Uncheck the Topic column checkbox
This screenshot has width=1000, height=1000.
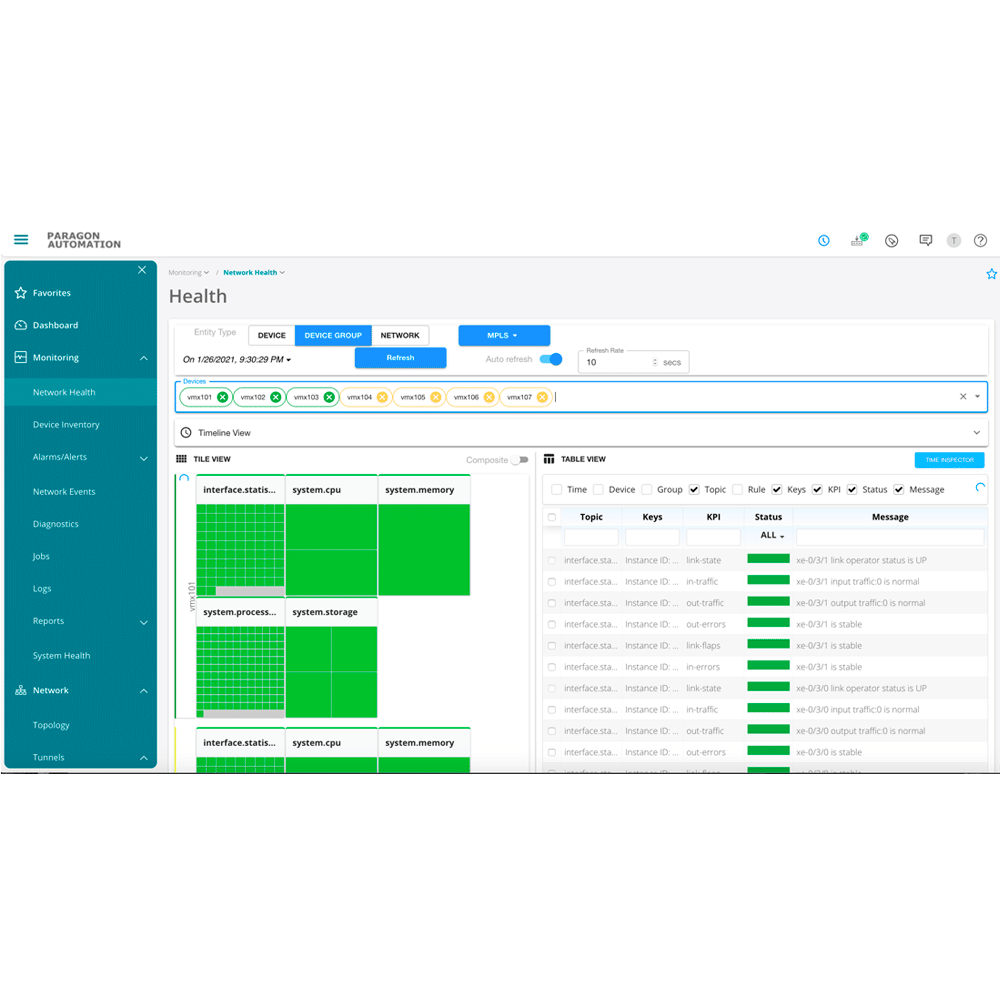pyautogui.click(x=694, y=490)
